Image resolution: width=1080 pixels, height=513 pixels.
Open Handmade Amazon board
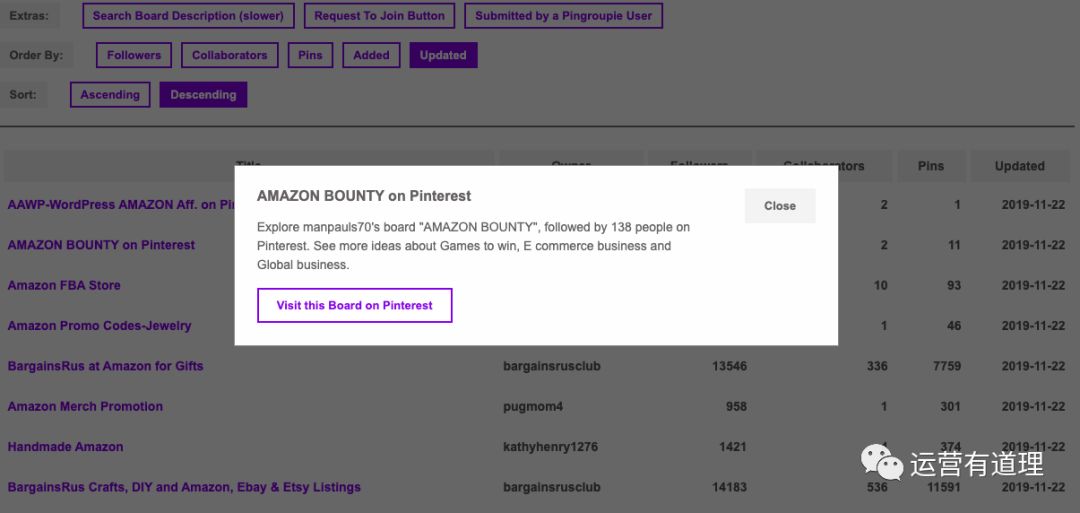tap(65, 447)
